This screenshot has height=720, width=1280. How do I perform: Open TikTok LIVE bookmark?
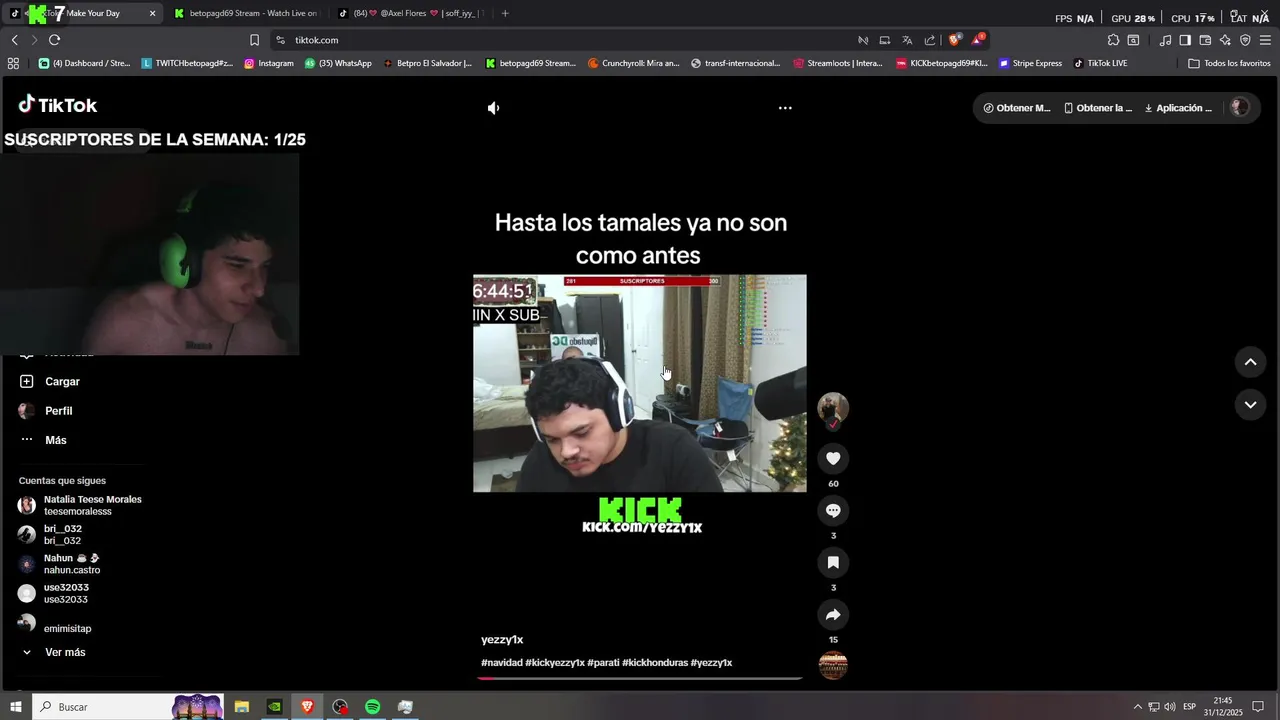[1100, 63]
